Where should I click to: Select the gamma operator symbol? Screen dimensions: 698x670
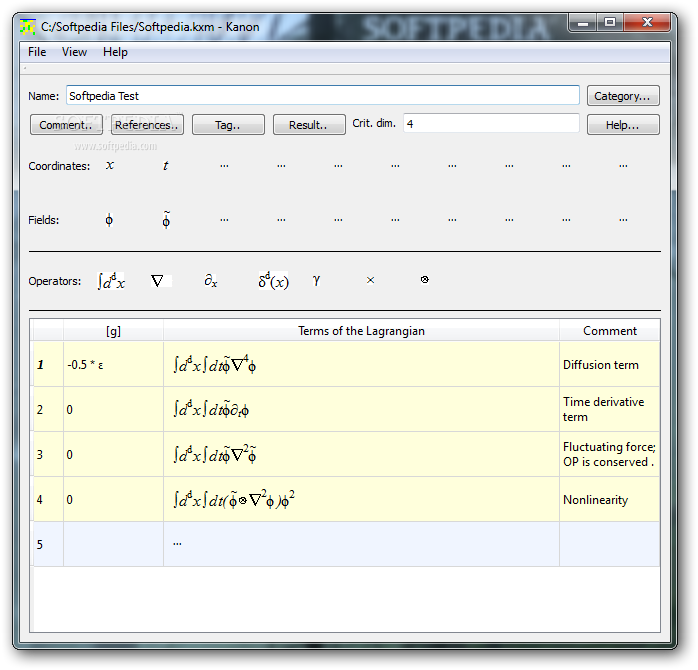coord(316,280)
